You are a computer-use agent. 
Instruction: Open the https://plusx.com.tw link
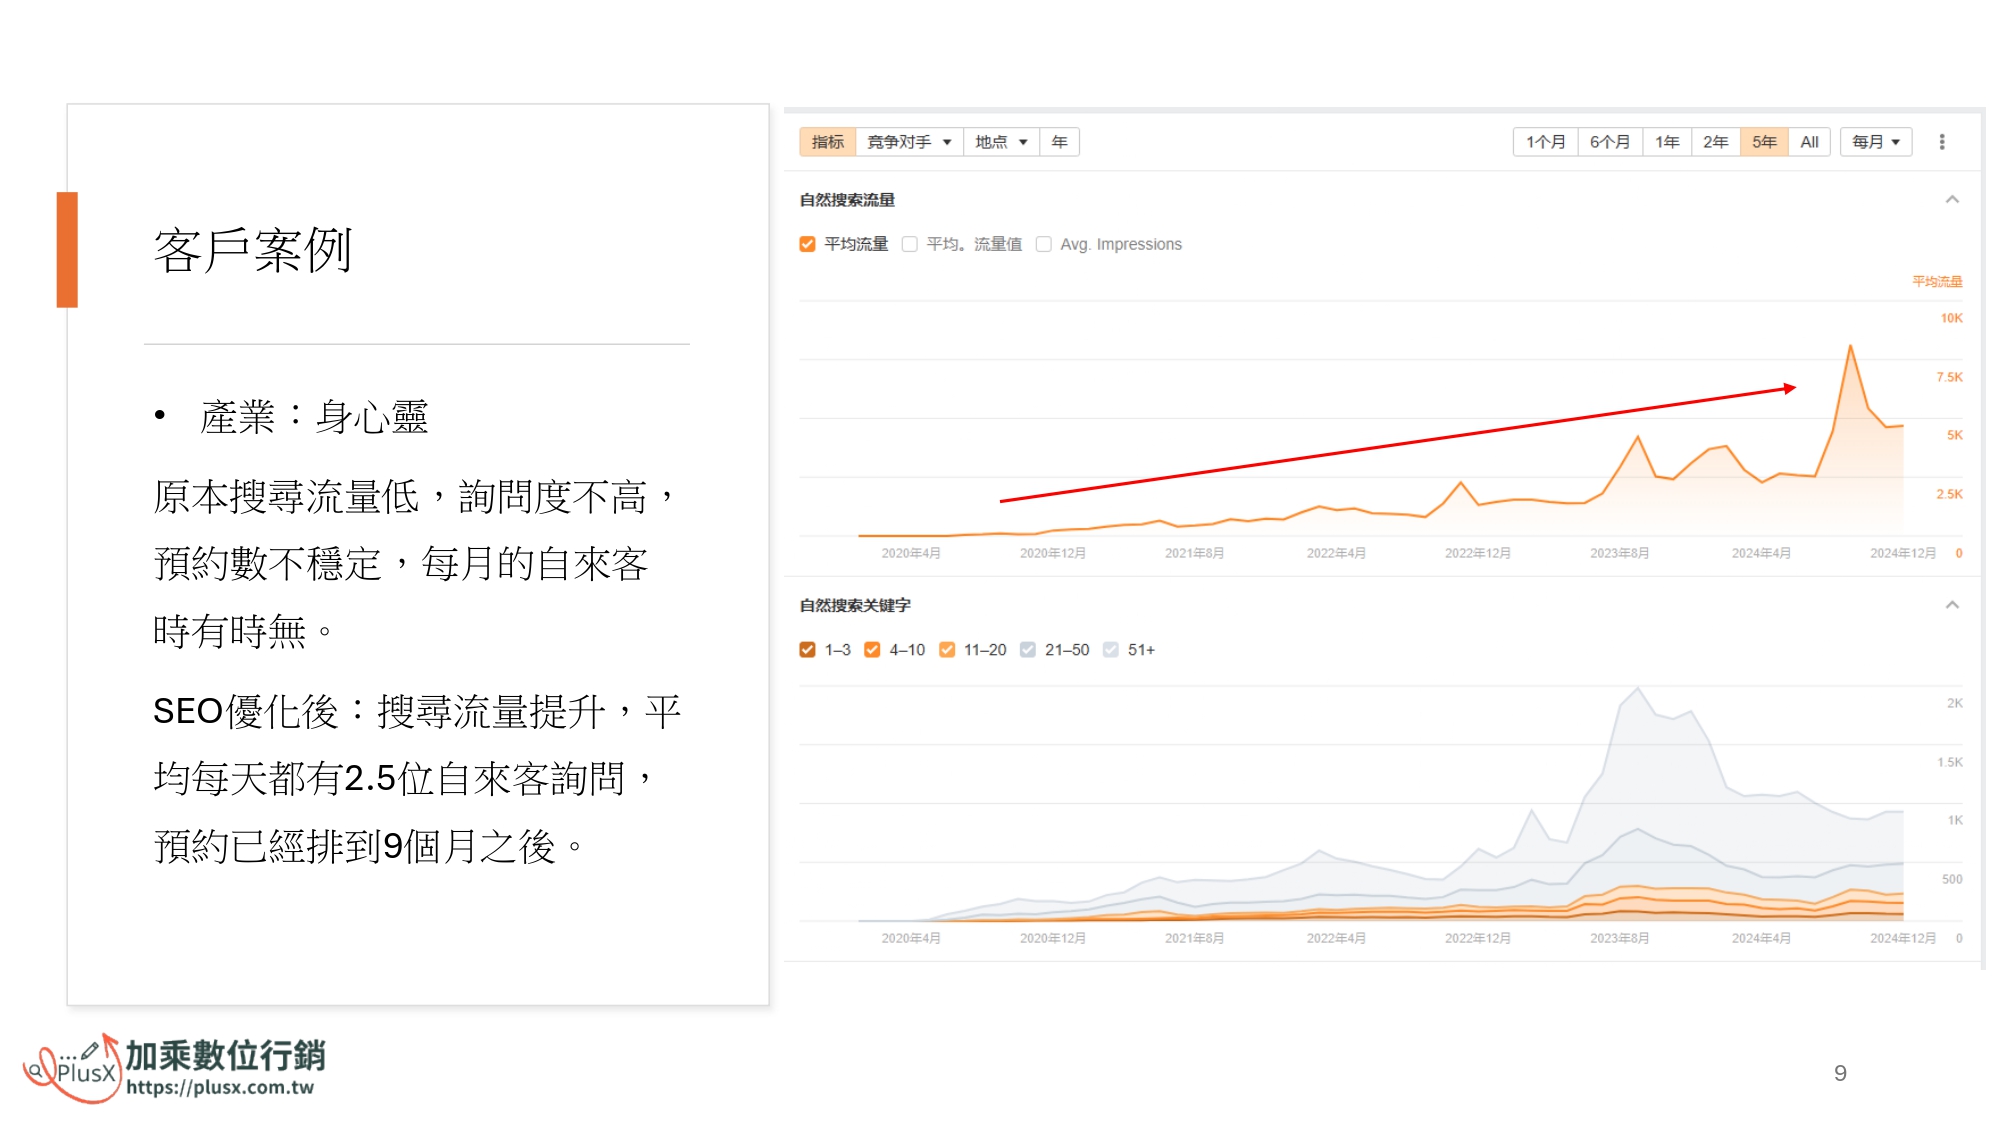(x=220, y=1088)
